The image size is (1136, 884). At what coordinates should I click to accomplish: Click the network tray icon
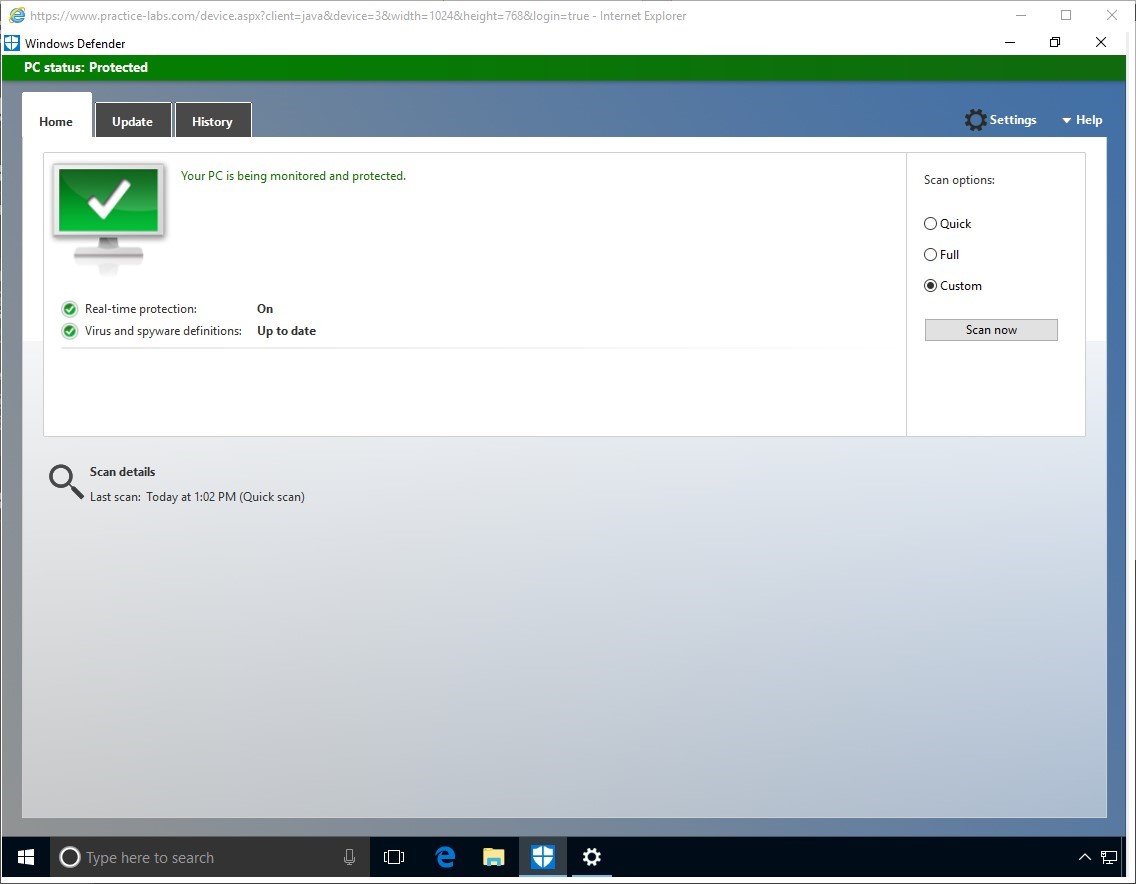tap(1108, 857)
